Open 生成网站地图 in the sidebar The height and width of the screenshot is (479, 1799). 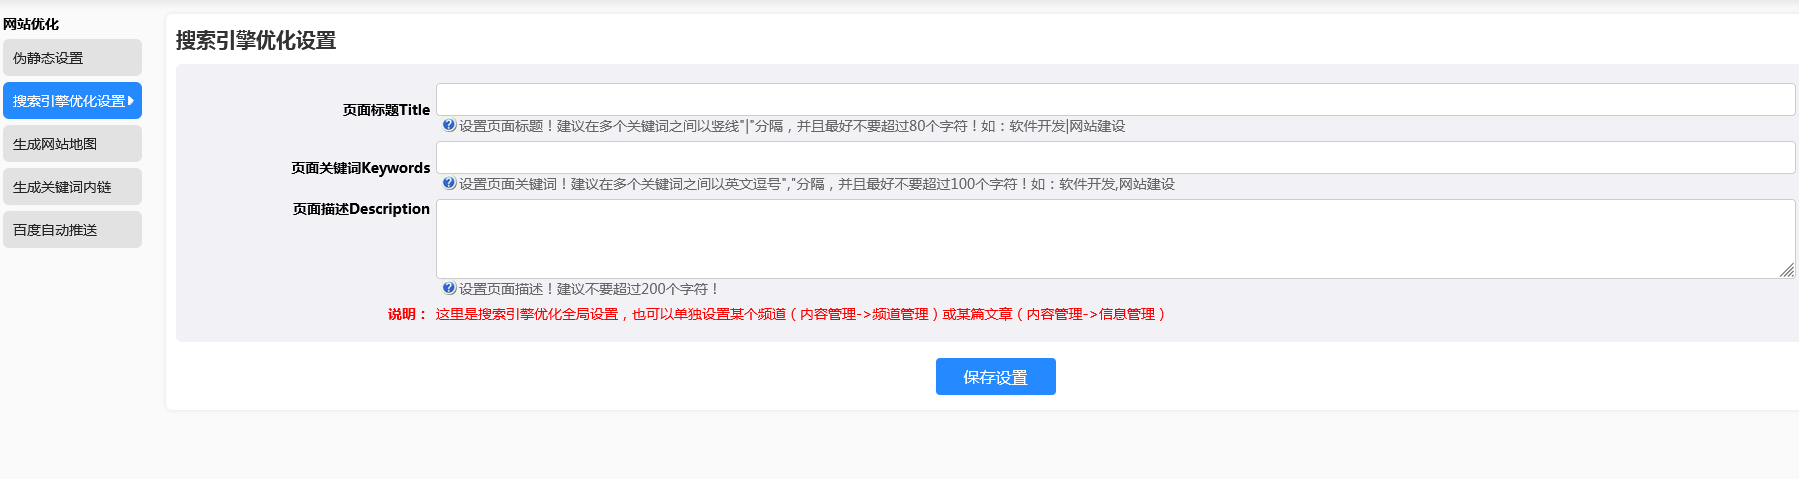[x=72, y=144]
